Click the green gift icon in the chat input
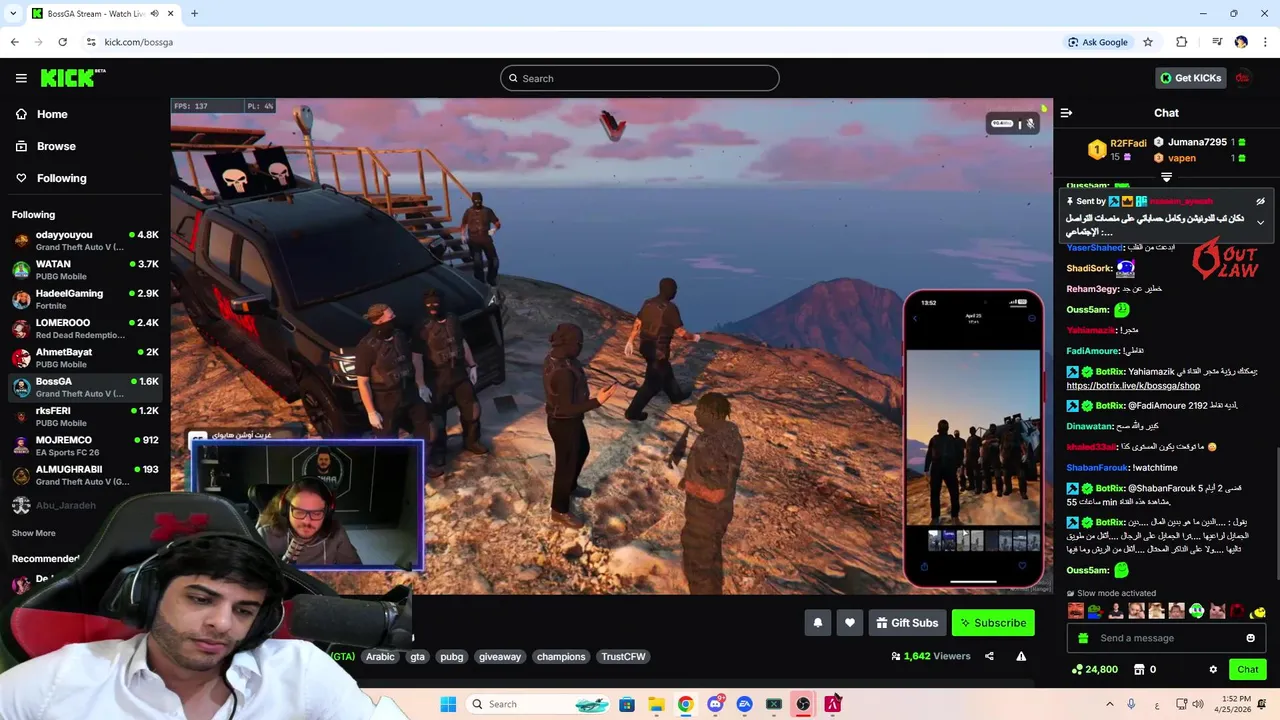This screenshot has height=720, width=1280. tap(1083, 638)
